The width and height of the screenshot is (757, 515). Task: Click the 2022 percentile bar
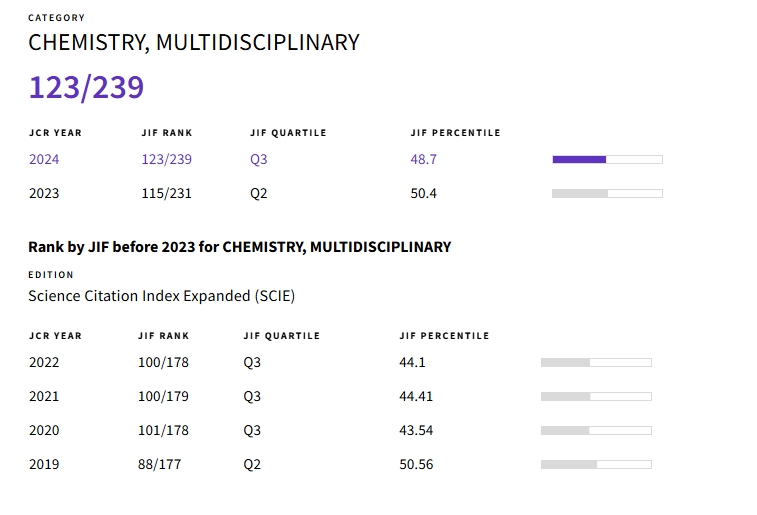coord(595,362)
